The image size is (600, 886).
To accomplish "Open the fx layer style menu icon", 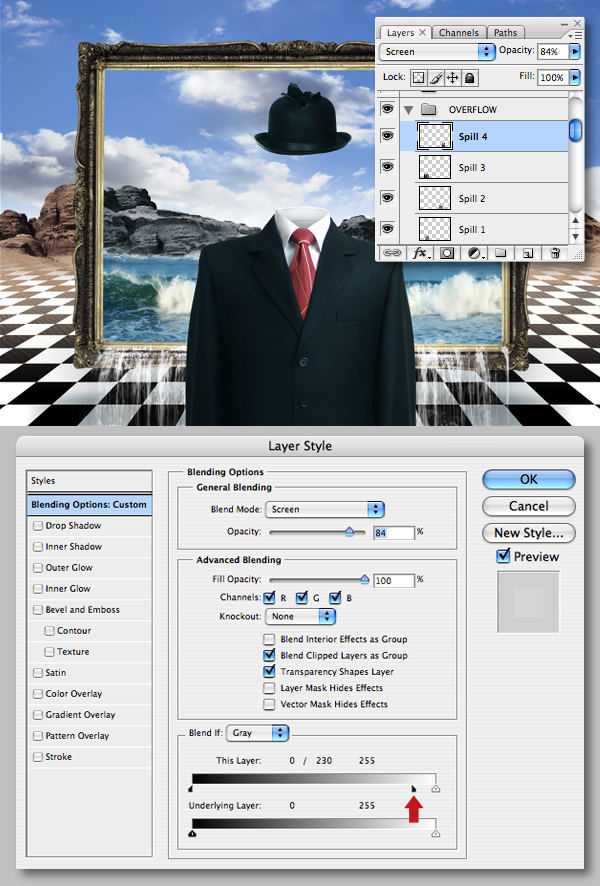I will (x=421, y=253).
